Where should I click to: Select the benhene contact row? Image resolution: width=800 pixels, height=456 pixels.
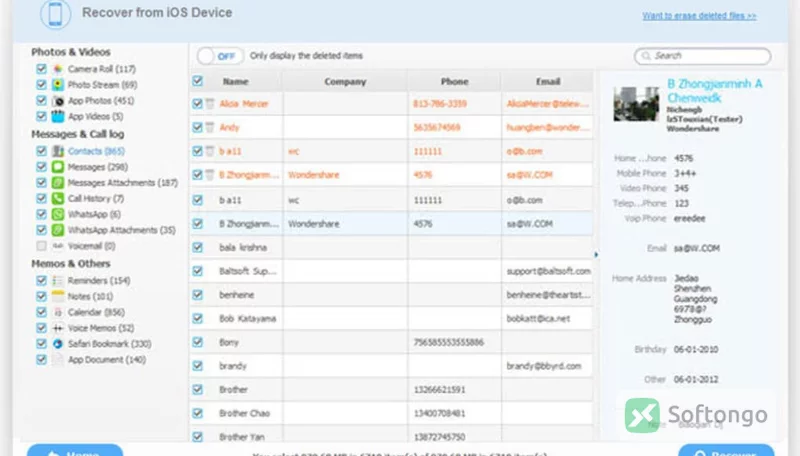click(x=391, y=295)
